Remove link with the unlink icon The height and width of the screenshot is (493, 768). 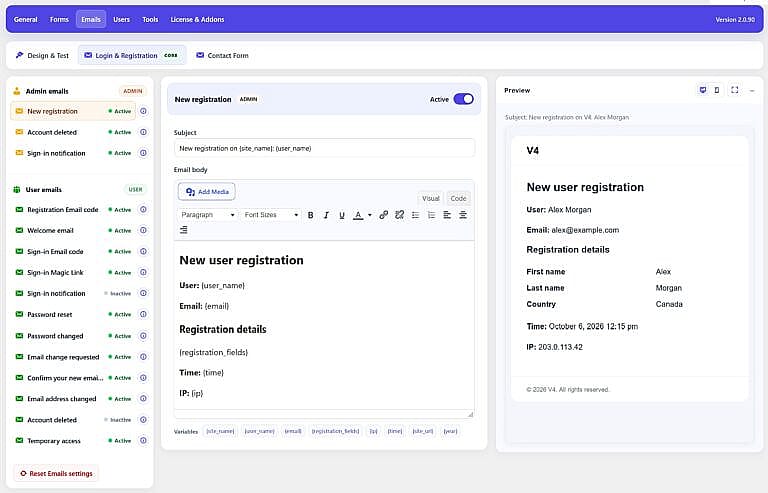[400, 215]
